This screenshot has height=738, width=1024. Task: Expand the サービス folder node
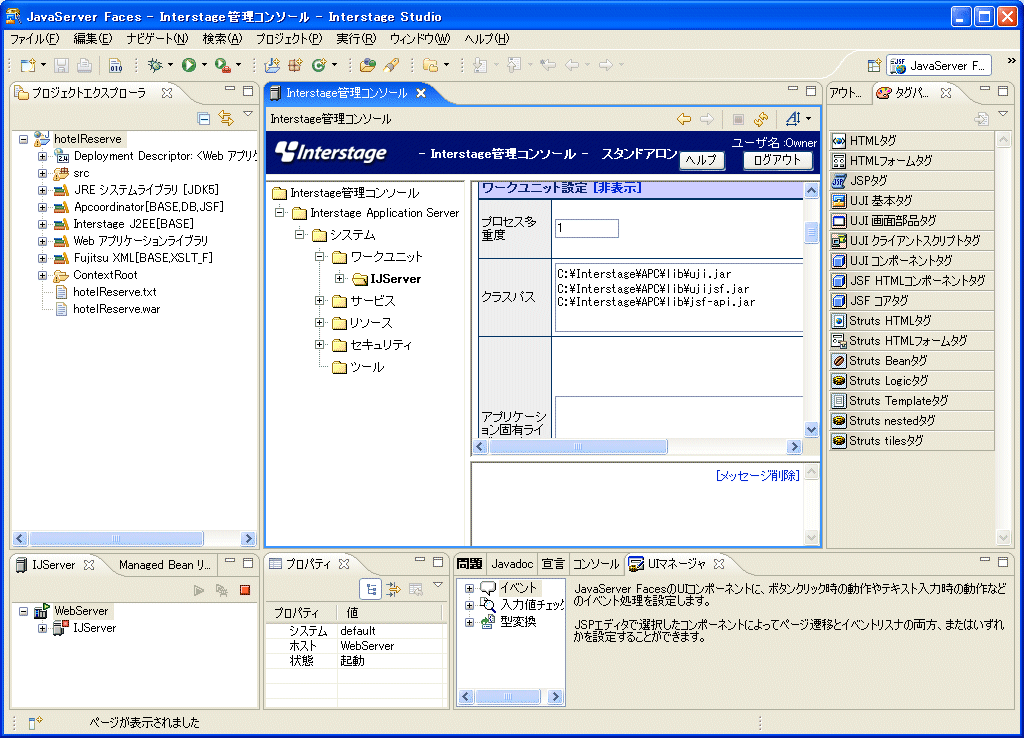[320, 301]
